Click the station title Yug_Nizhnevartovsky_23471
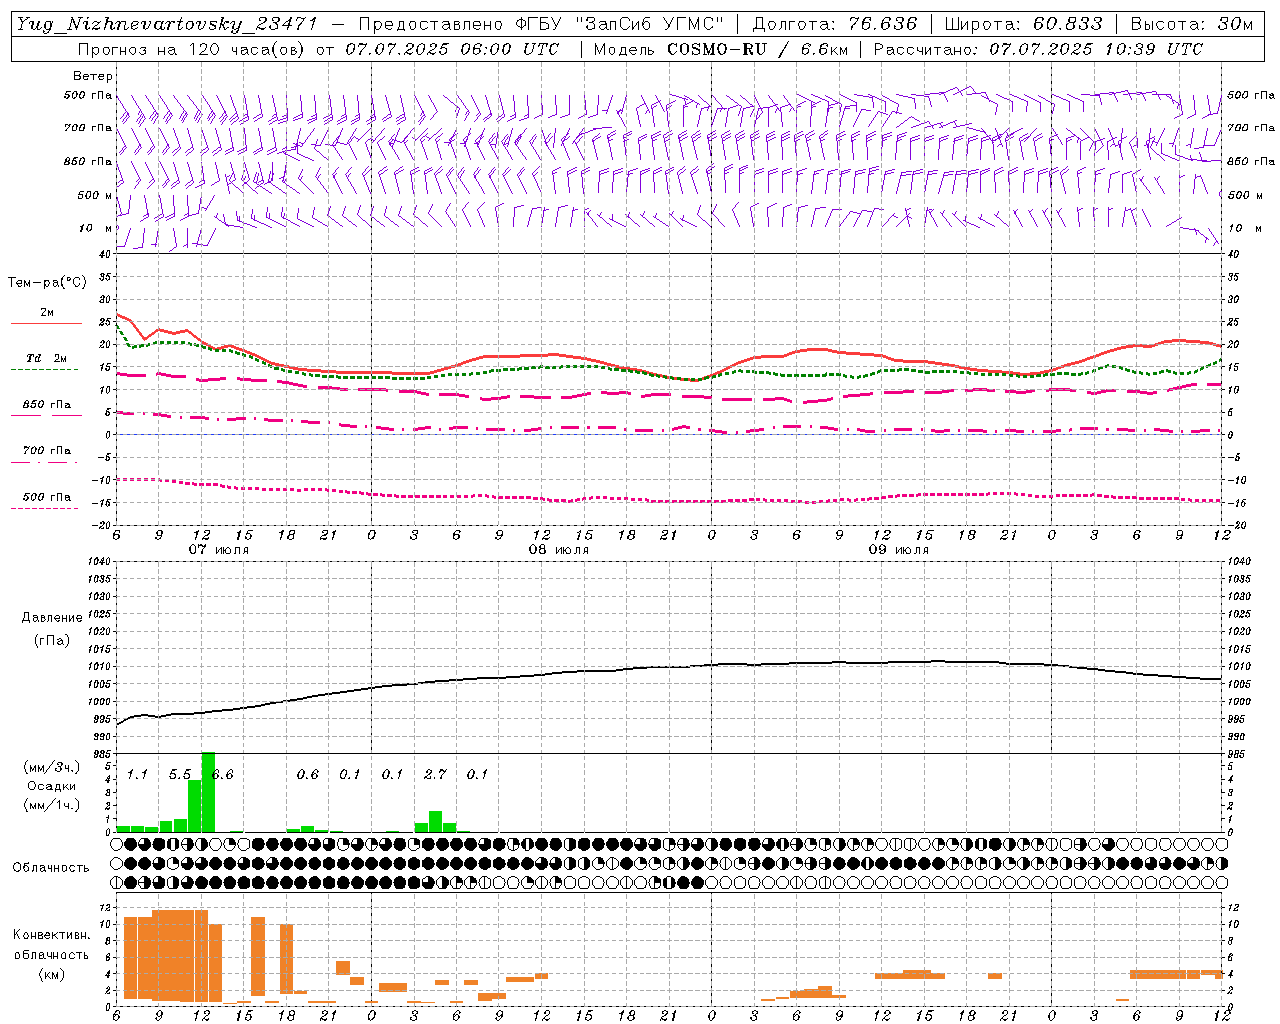 [x=167, y=25]
